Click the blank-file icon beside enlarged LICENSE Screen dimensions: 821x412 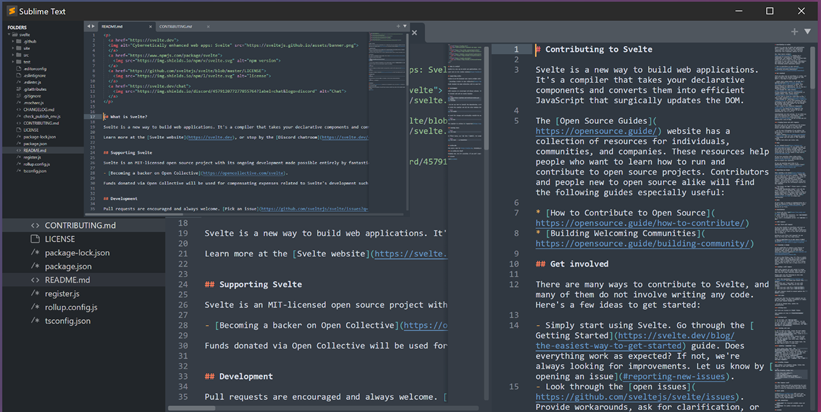[35, 239]
